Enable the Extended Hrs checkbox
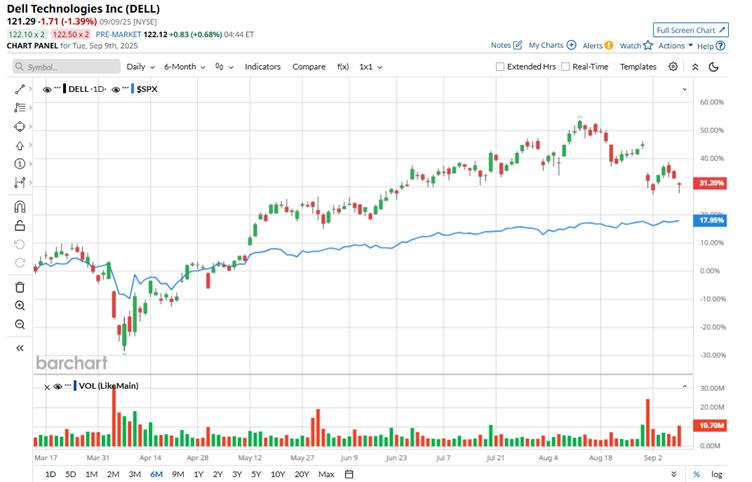 [x=500, y=67]
